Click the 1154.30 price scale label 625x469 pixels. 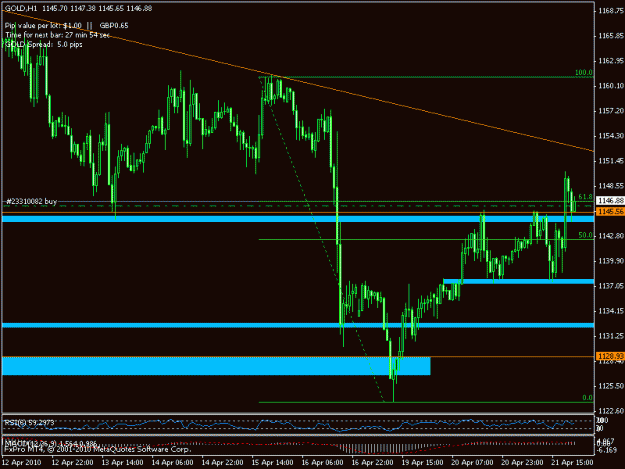(611, 136)
